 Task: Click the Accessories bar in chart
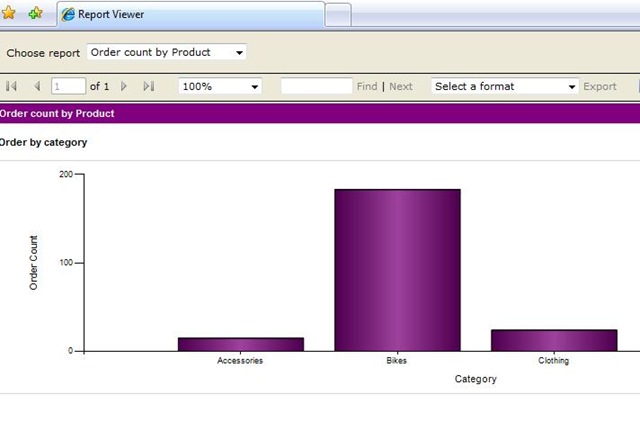click(x=241, y=344)
